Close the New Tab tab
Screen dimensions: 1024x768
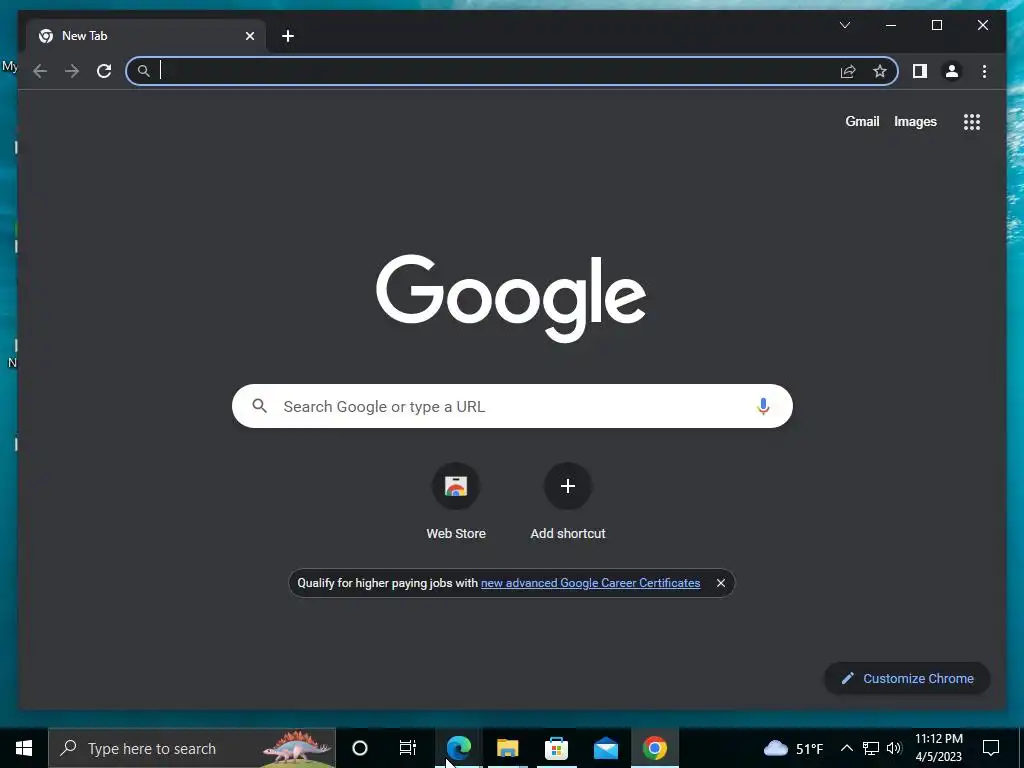pyautogui.click(x=249, y=36)
